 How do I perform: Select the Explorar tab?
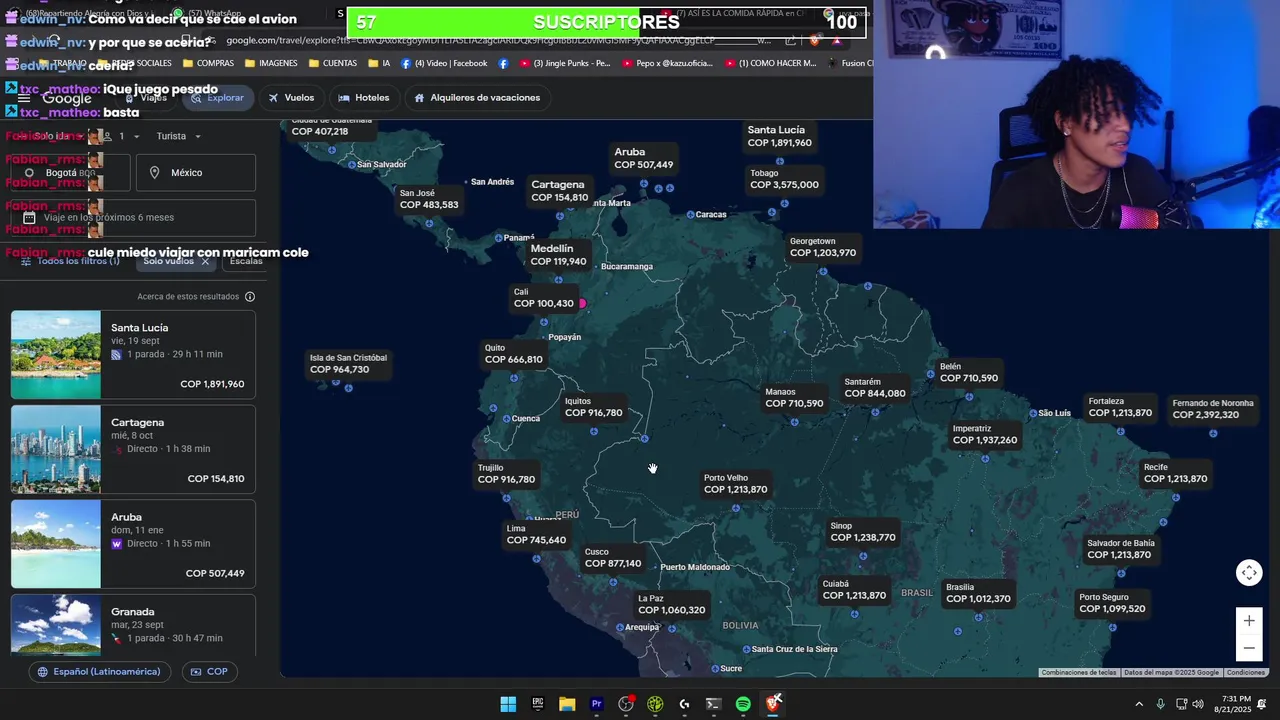click(x=217, y=98)
